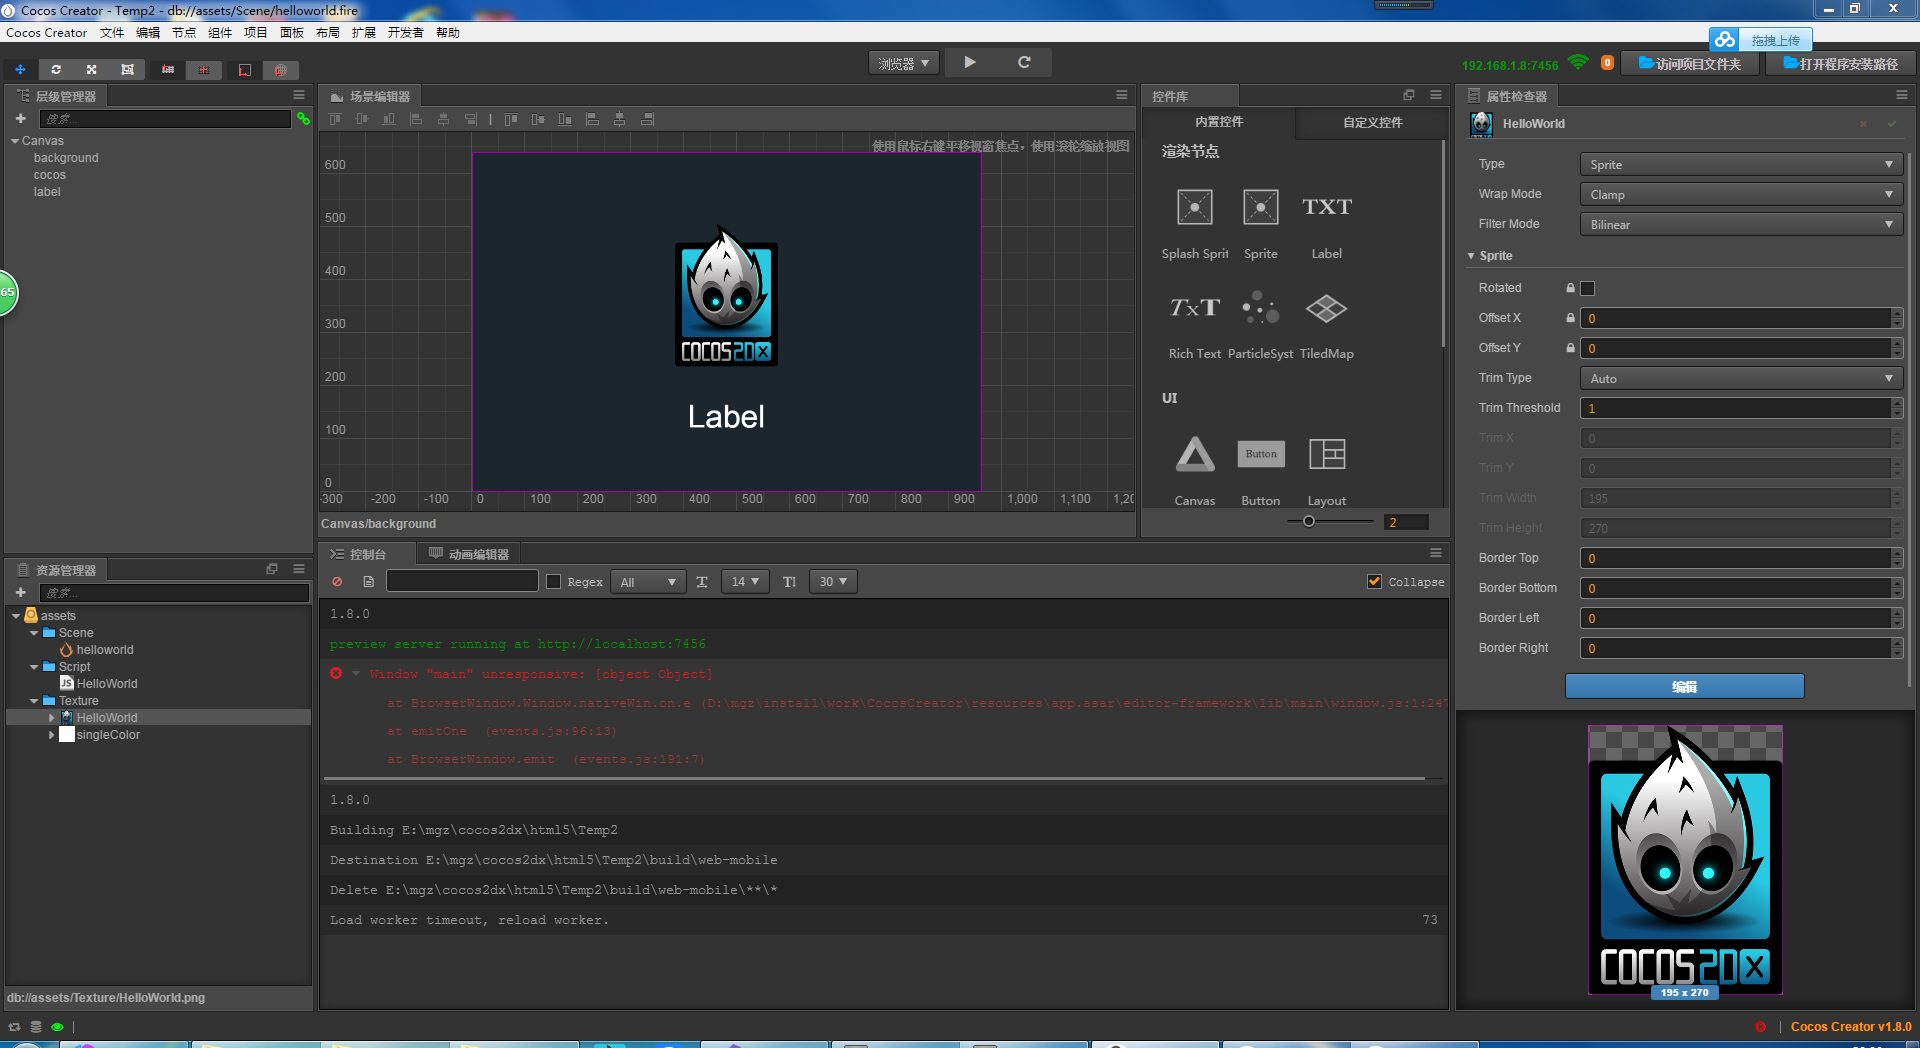Click the Button UI control icon
This screenshot has width=1920, height=1048.
(x=1261, y=454)
